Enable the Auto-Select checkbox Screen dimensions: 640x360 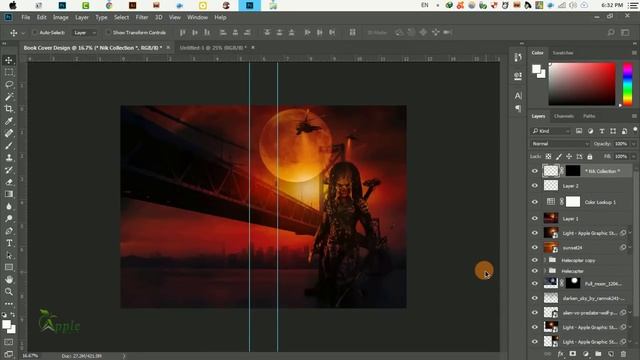(x=35, y=32)
